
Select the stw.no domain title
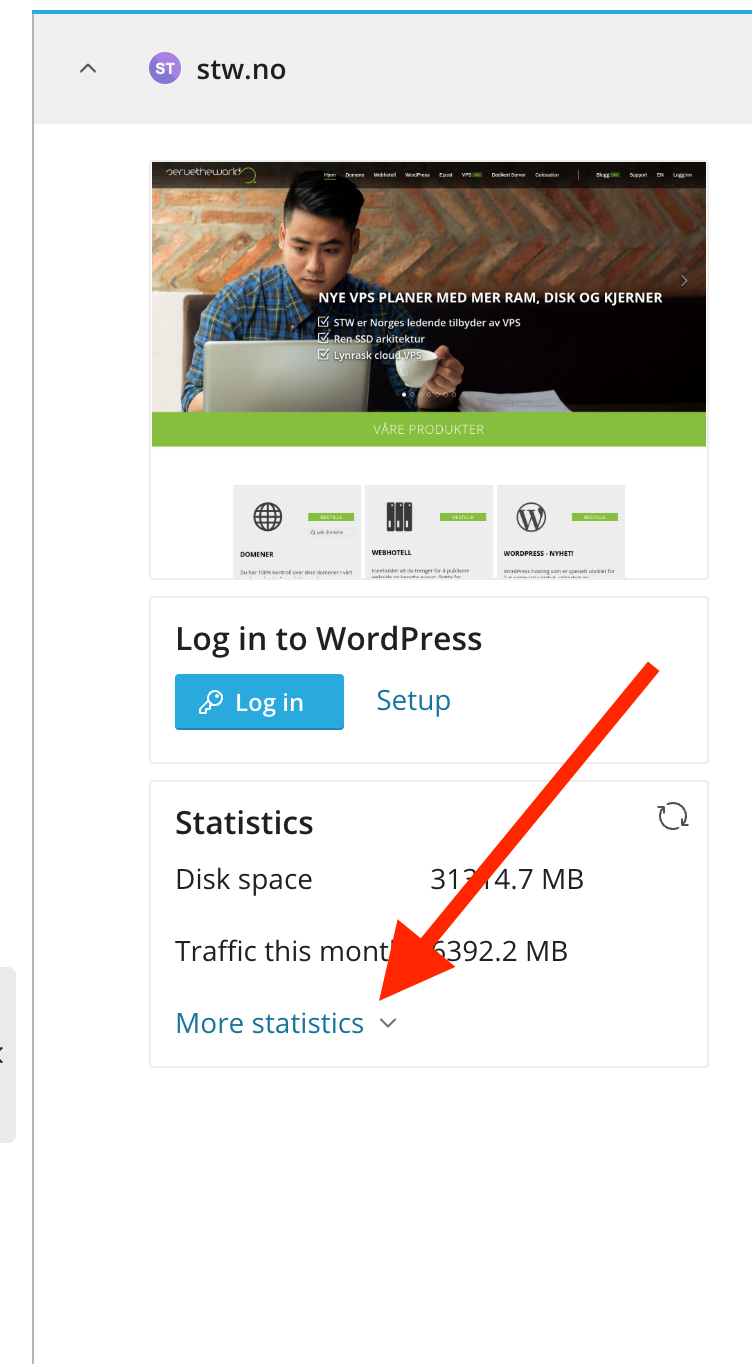click(241, 69)
